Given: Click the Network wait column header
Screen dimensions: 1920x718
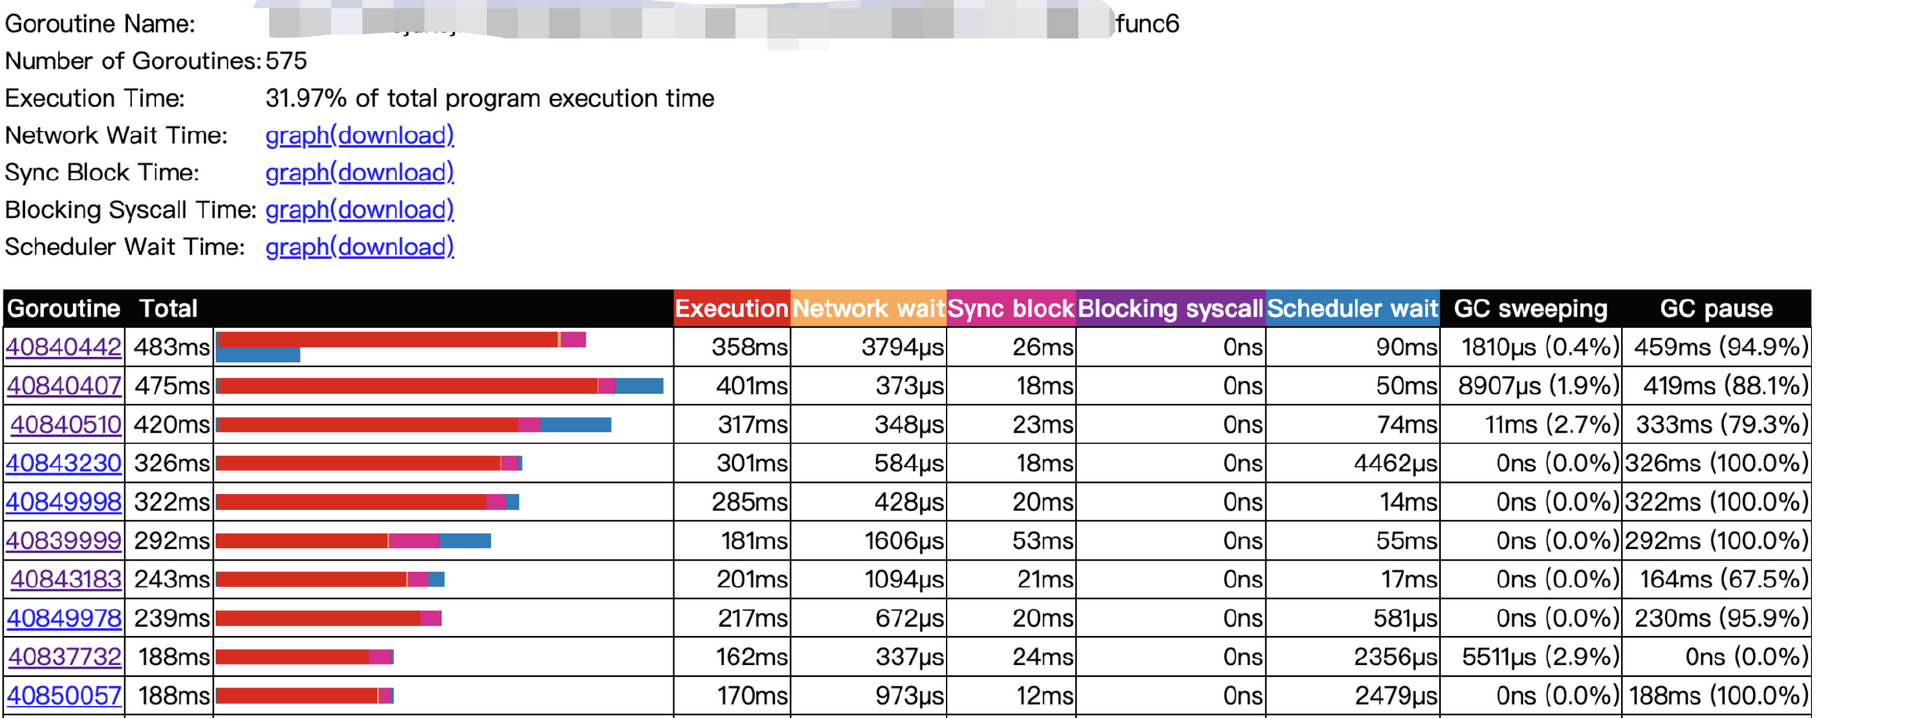Looking at the screenshot, I should point(868,309).
